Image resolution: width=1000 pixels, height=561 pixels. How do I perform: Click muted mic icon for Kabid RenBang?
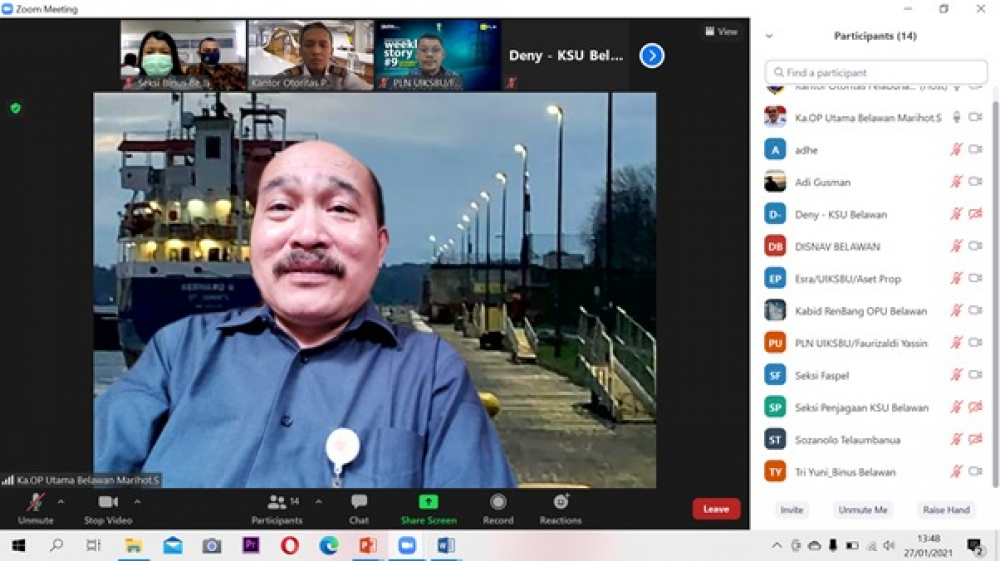tap(956, 310)
